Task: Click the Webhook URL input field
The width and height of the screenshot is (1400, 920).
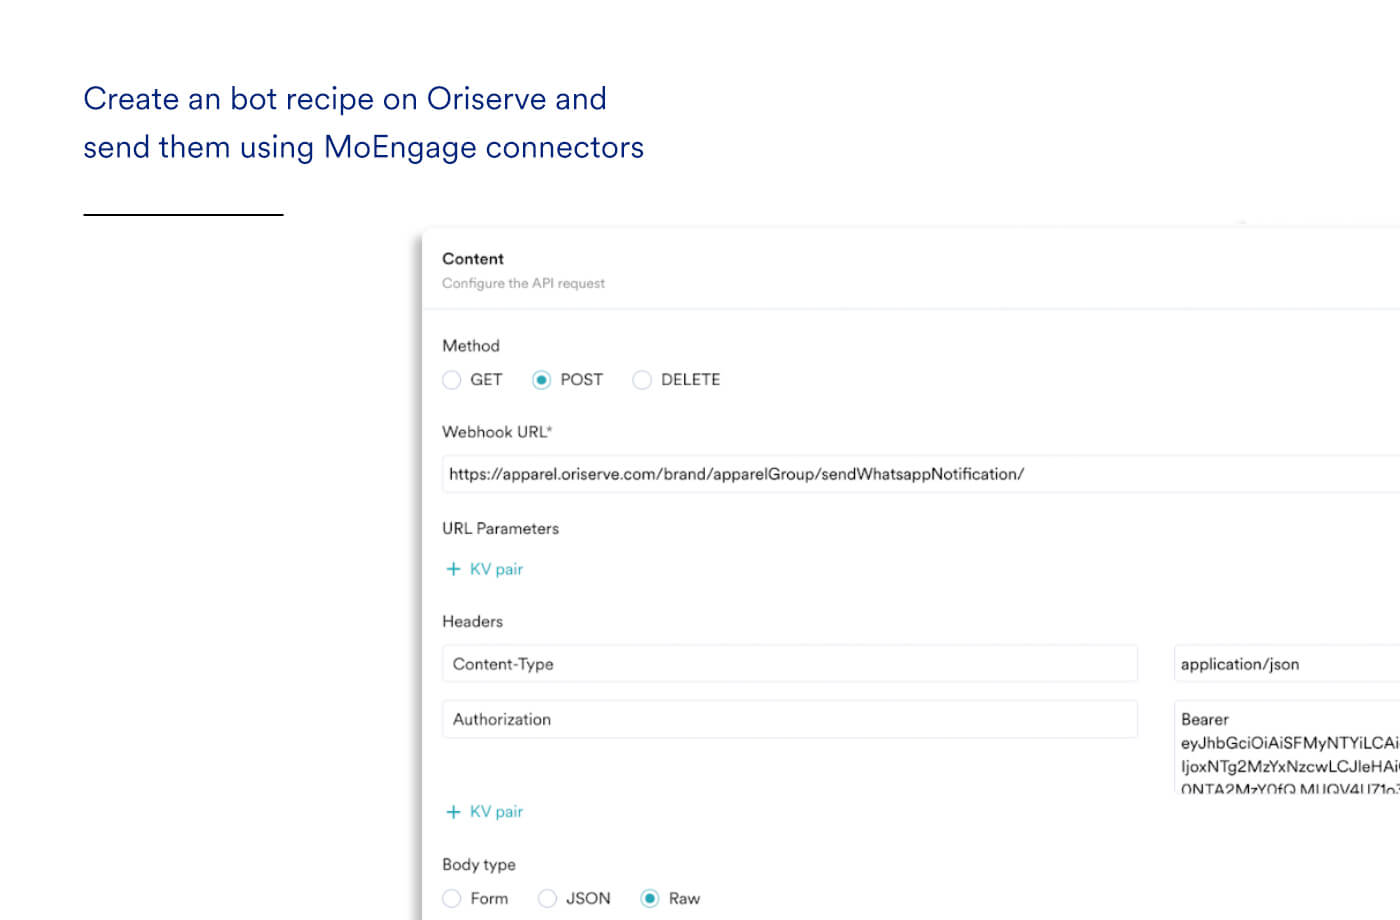Action: tap(921, 474)
